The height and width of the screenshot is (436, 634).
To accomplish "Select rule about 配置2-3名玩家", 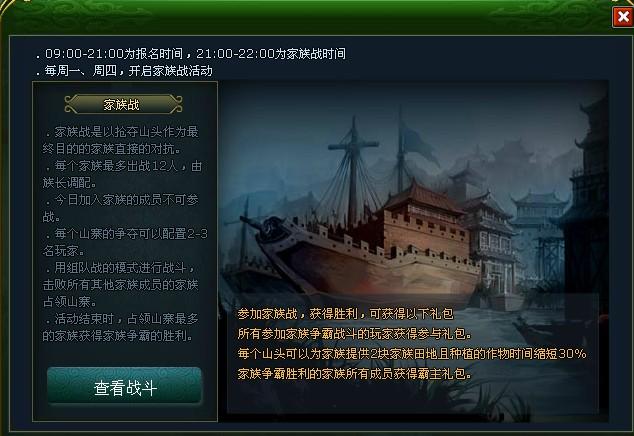I will click(x=125, y=242).
